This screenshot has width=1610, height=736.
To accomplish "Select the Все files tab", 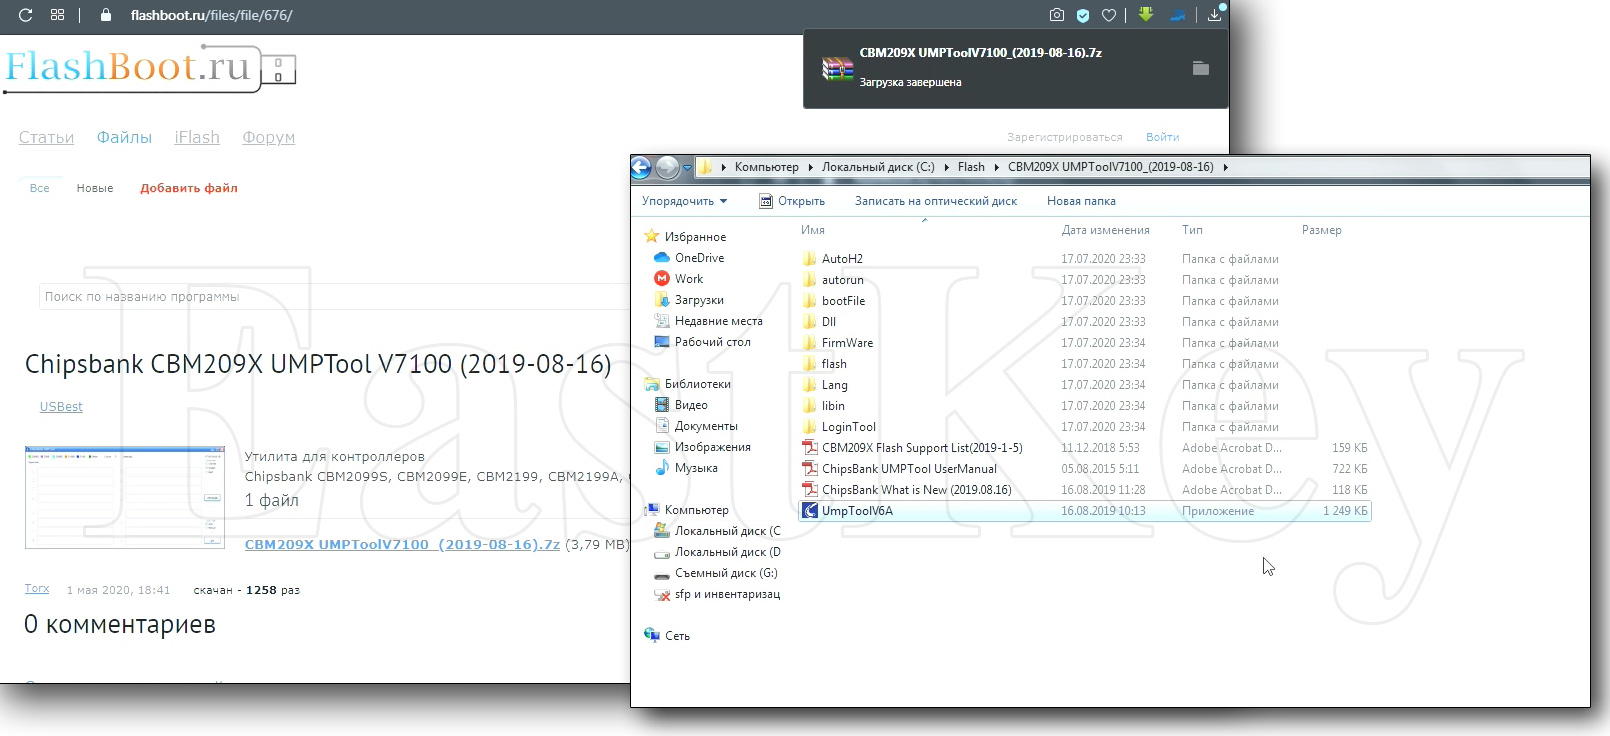I will point(39,188).
